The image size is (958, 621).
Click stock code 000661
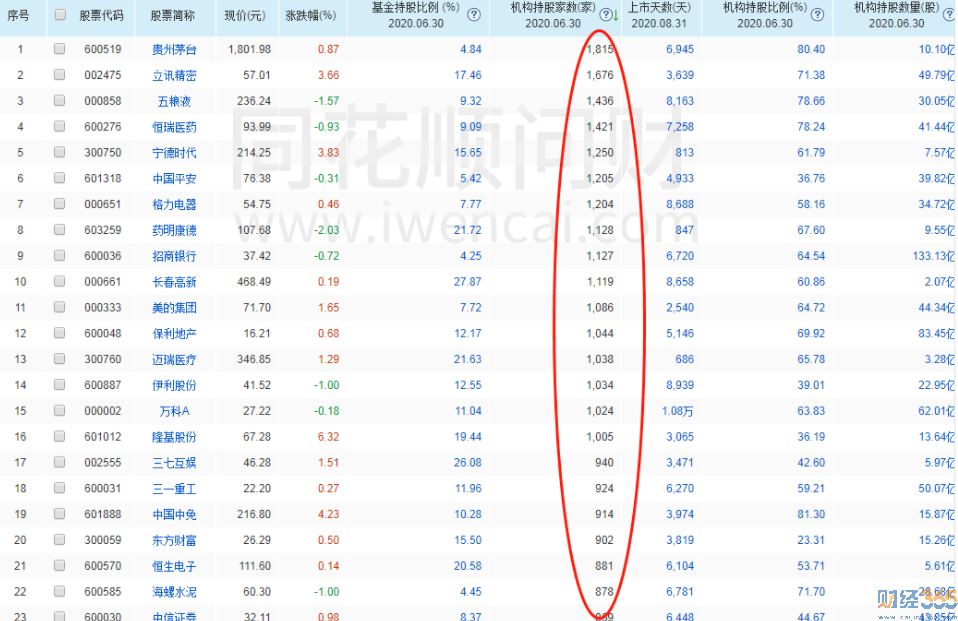tap(103, 282)
